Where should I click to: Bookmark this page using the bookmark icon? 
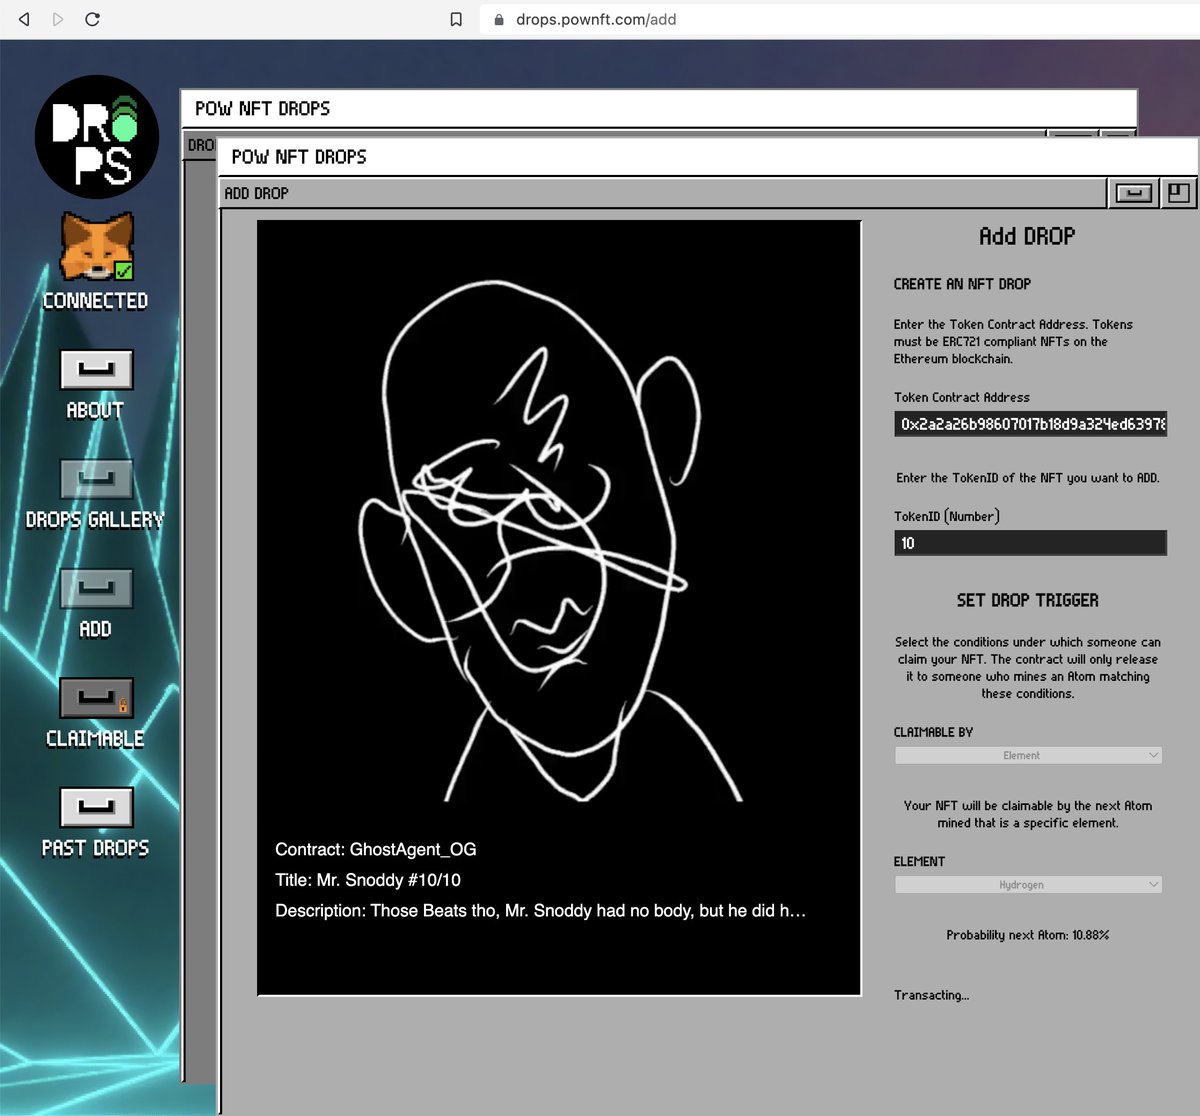(x=456, y=19)
